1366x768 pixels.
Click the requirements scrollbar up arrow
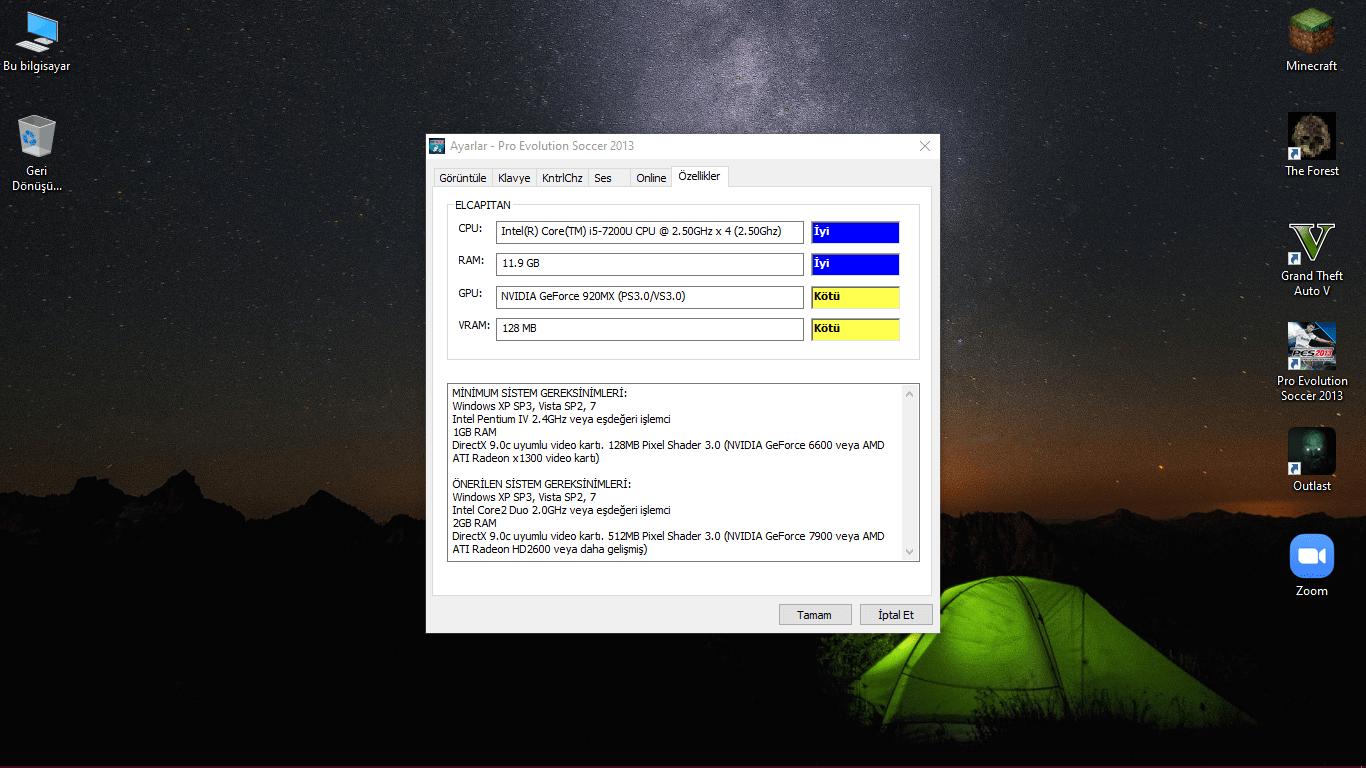tap(909, 394)
